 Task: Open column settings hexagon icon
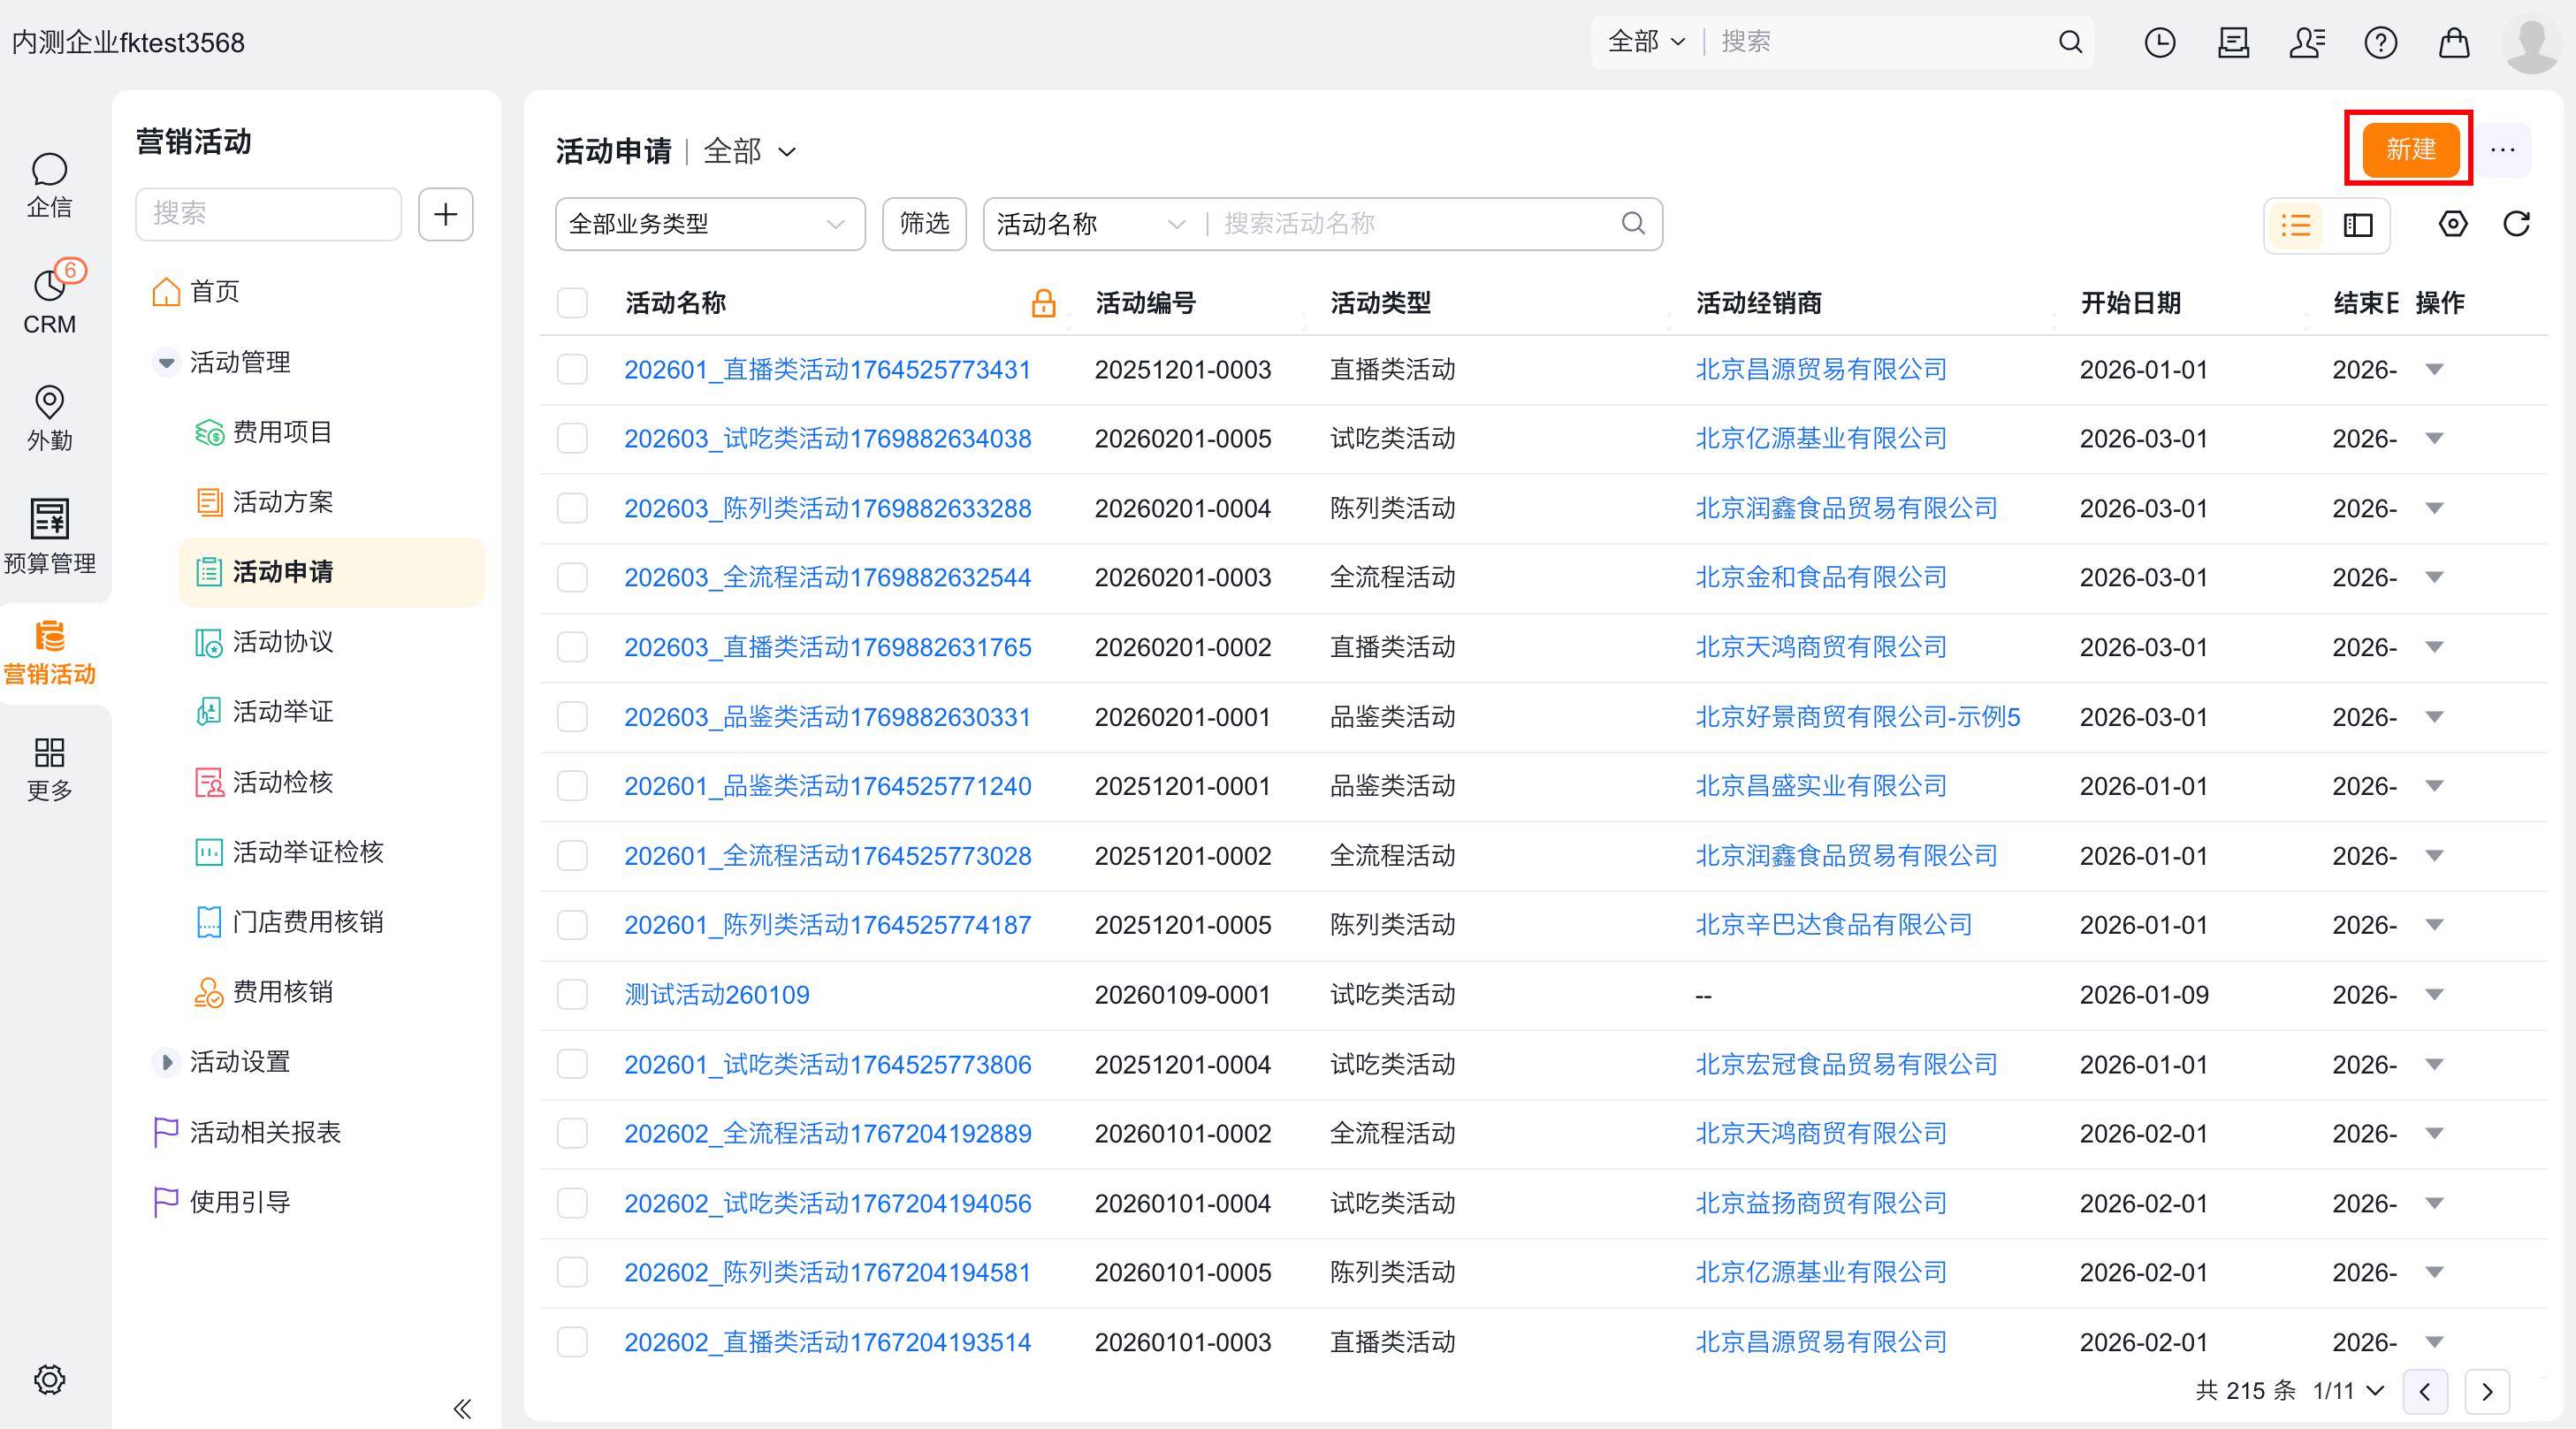(x=2452, y=224)
